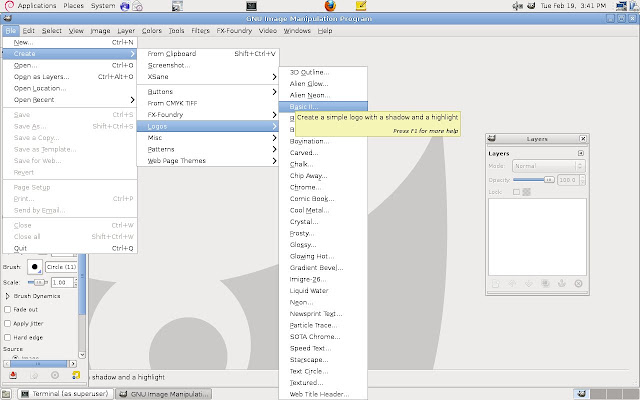Screen dimensions: 640x400
Task: Reset tool options to defaults icon
Action: [76, 375]
